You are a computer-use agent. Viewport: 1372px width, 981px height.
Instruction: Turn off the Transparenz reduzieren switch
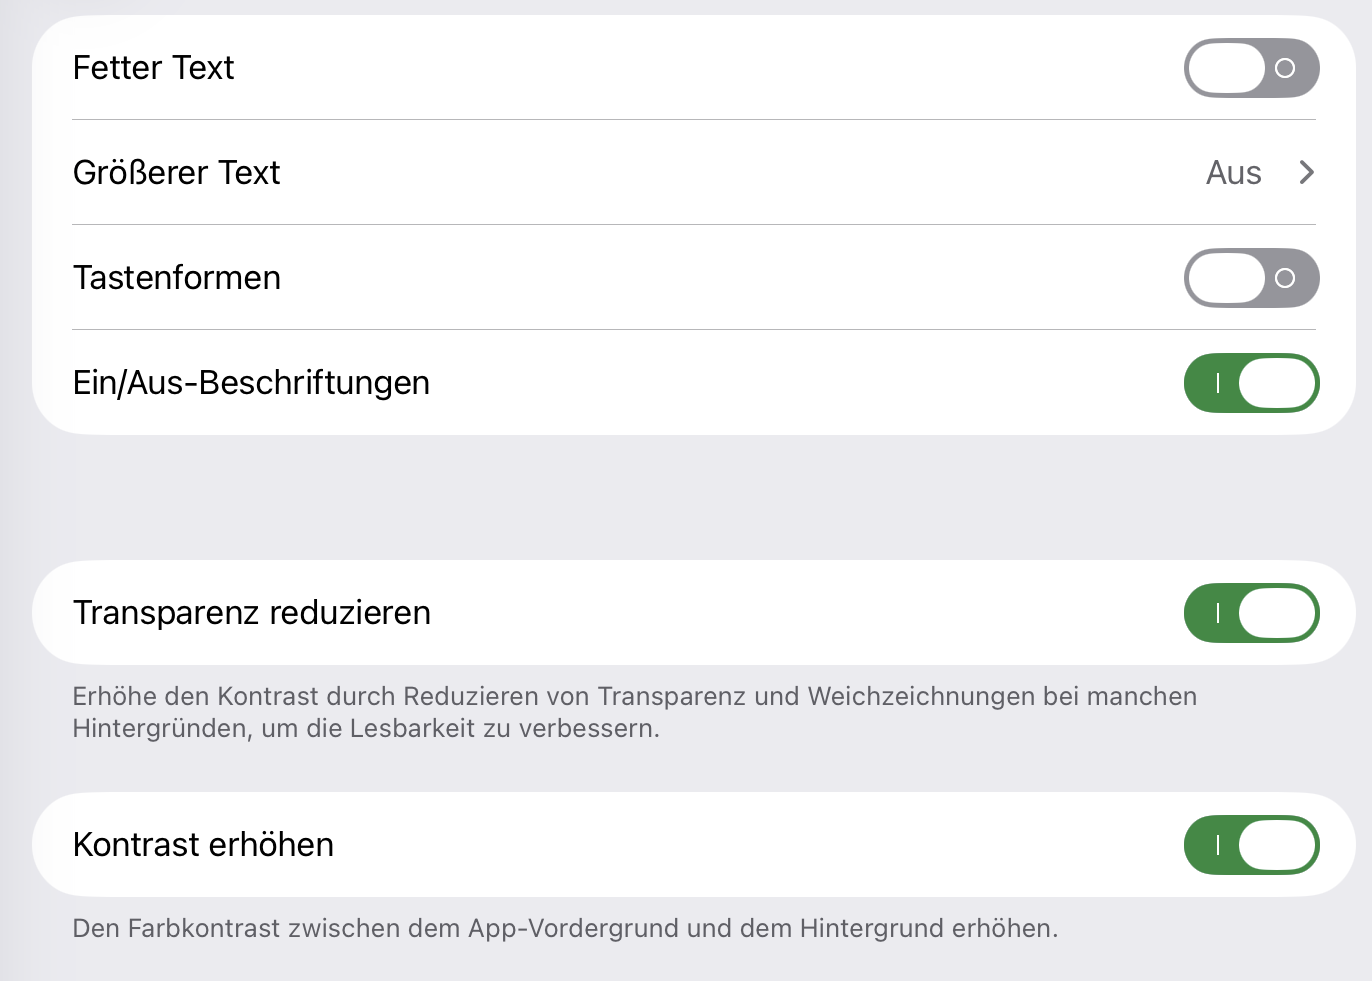pyautogui.click(x=1251, y=613)
